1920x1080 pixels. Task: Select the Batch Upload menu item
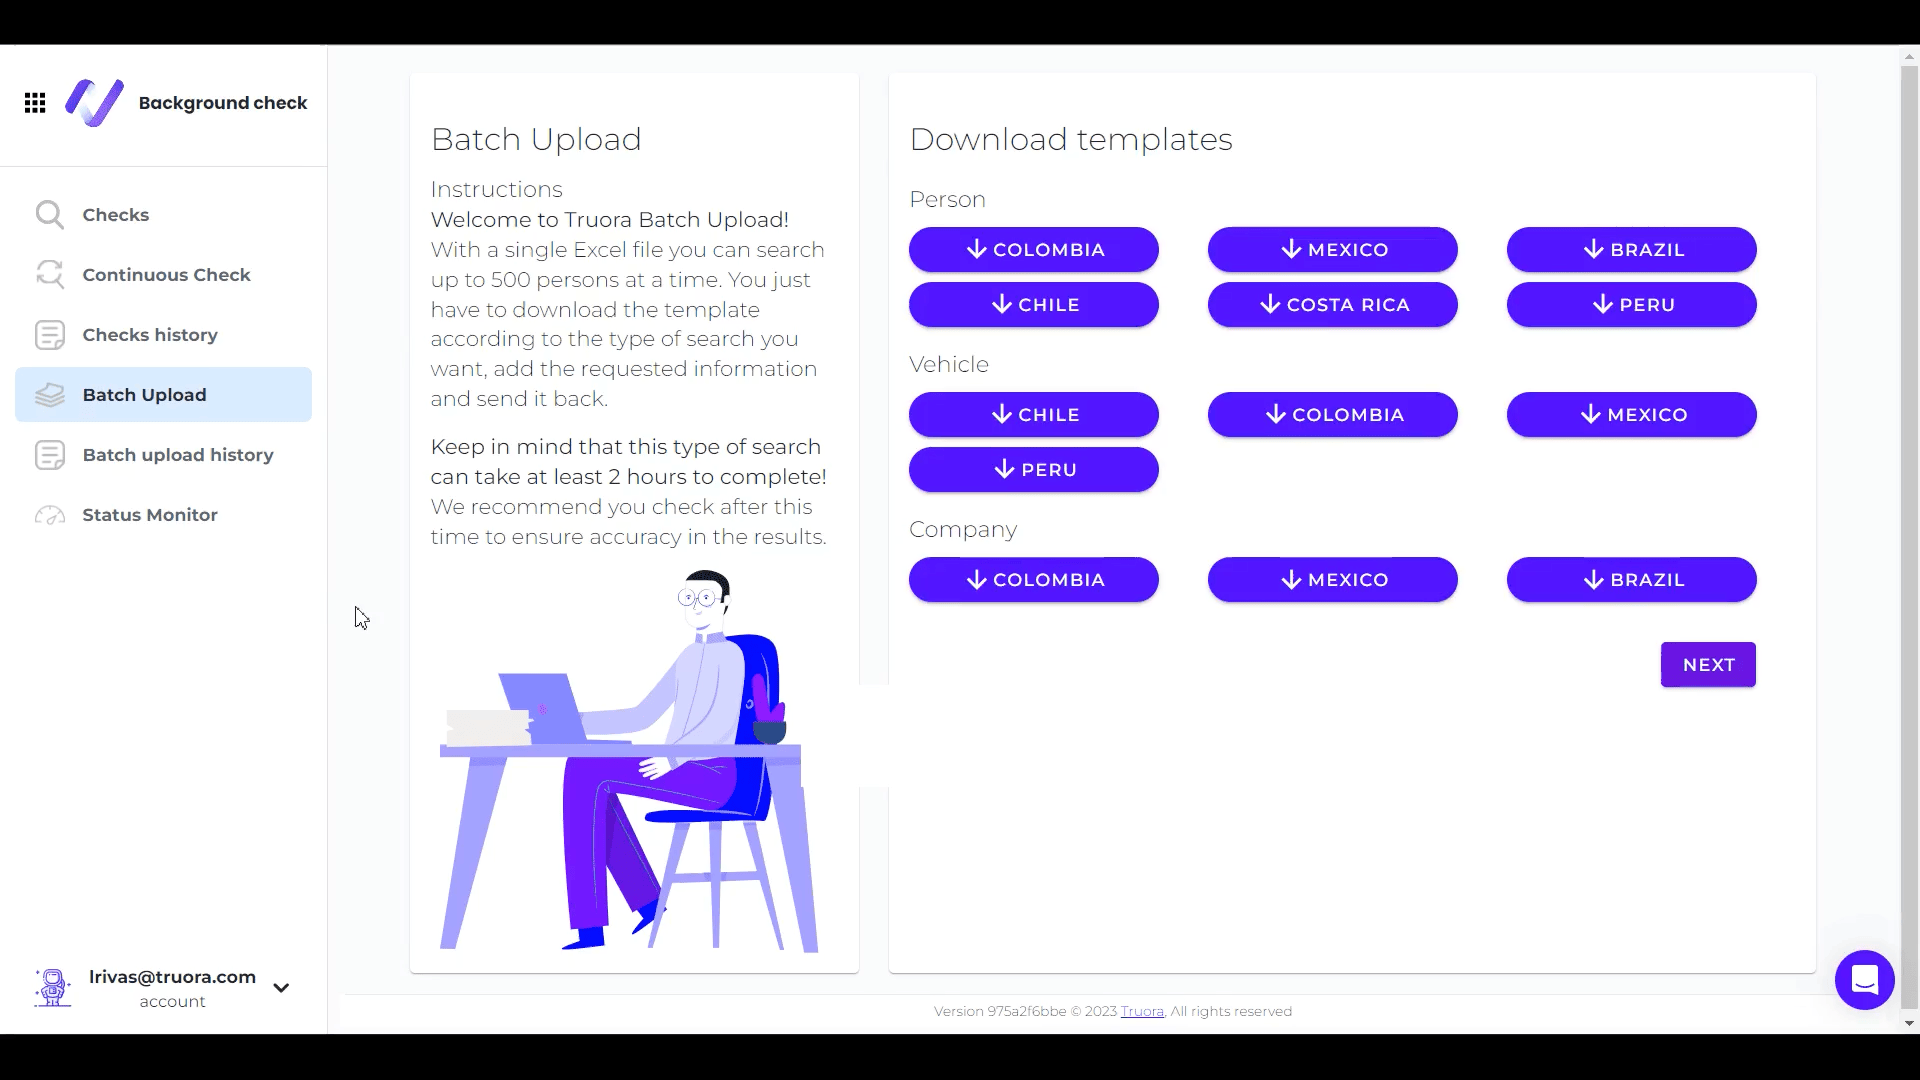point(144,394)
